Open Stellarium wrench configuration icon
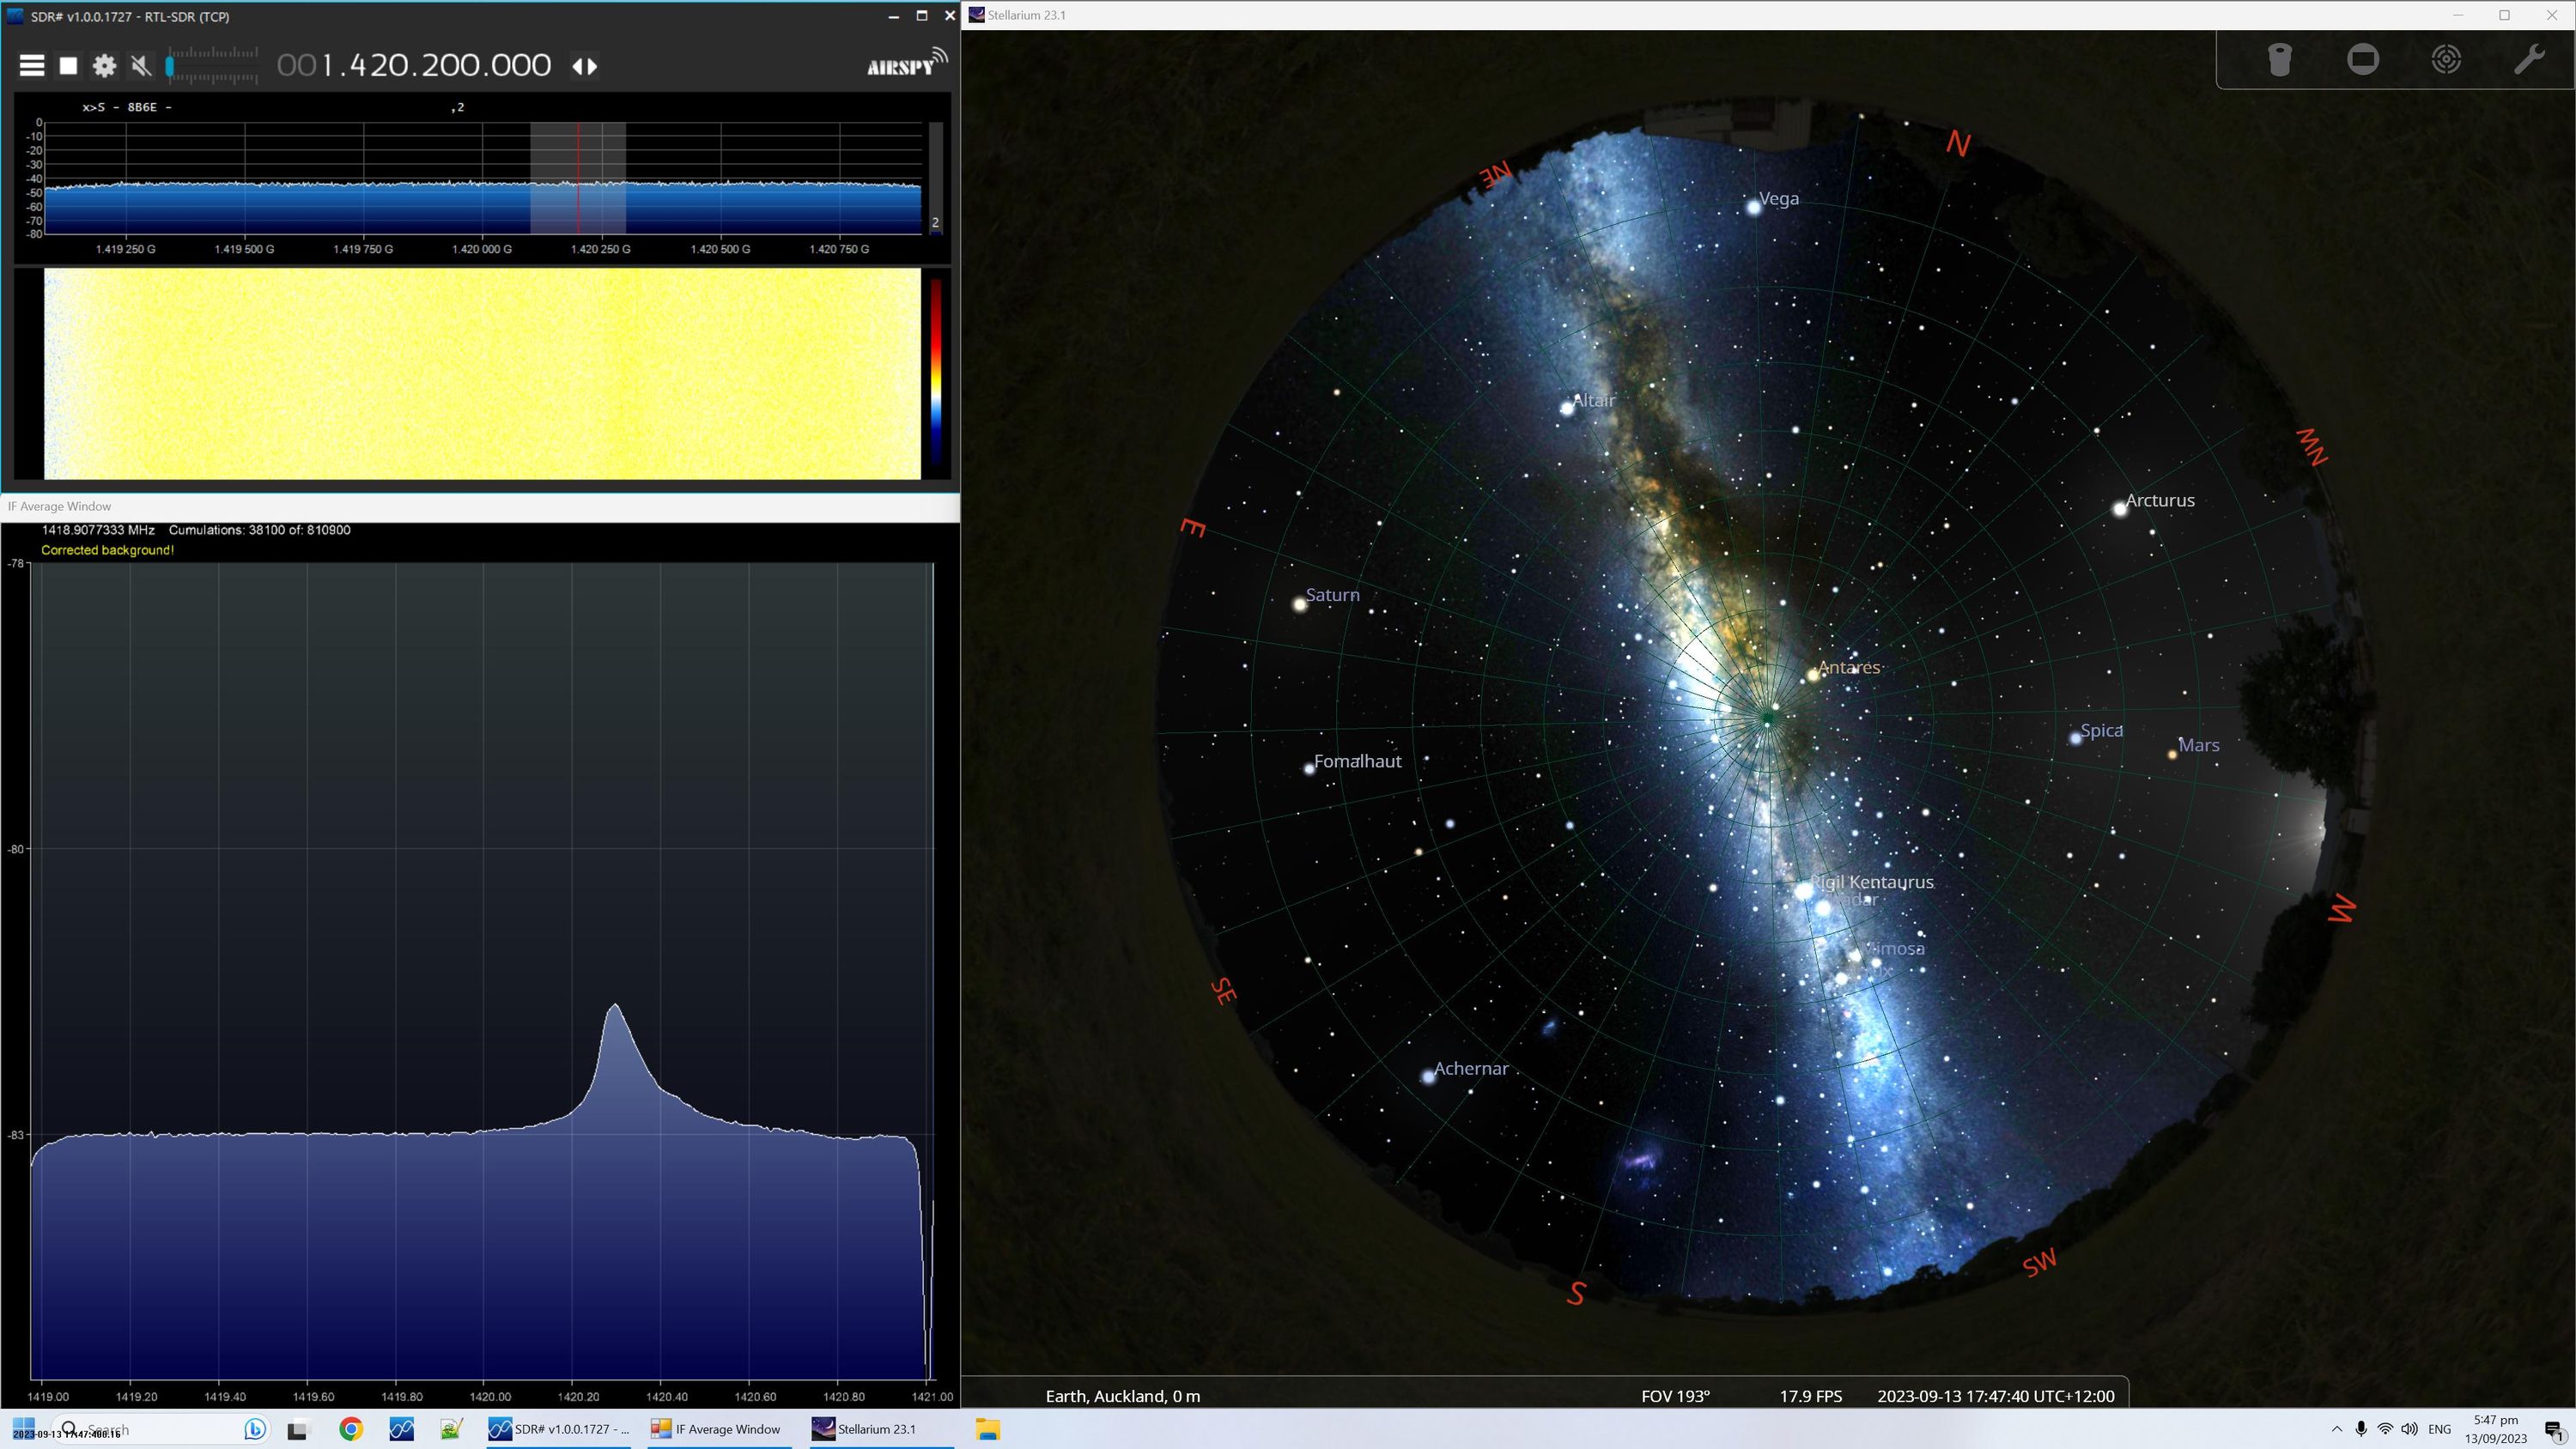The height and width of the screenshot is (1449, 2576). [2529, 59]
